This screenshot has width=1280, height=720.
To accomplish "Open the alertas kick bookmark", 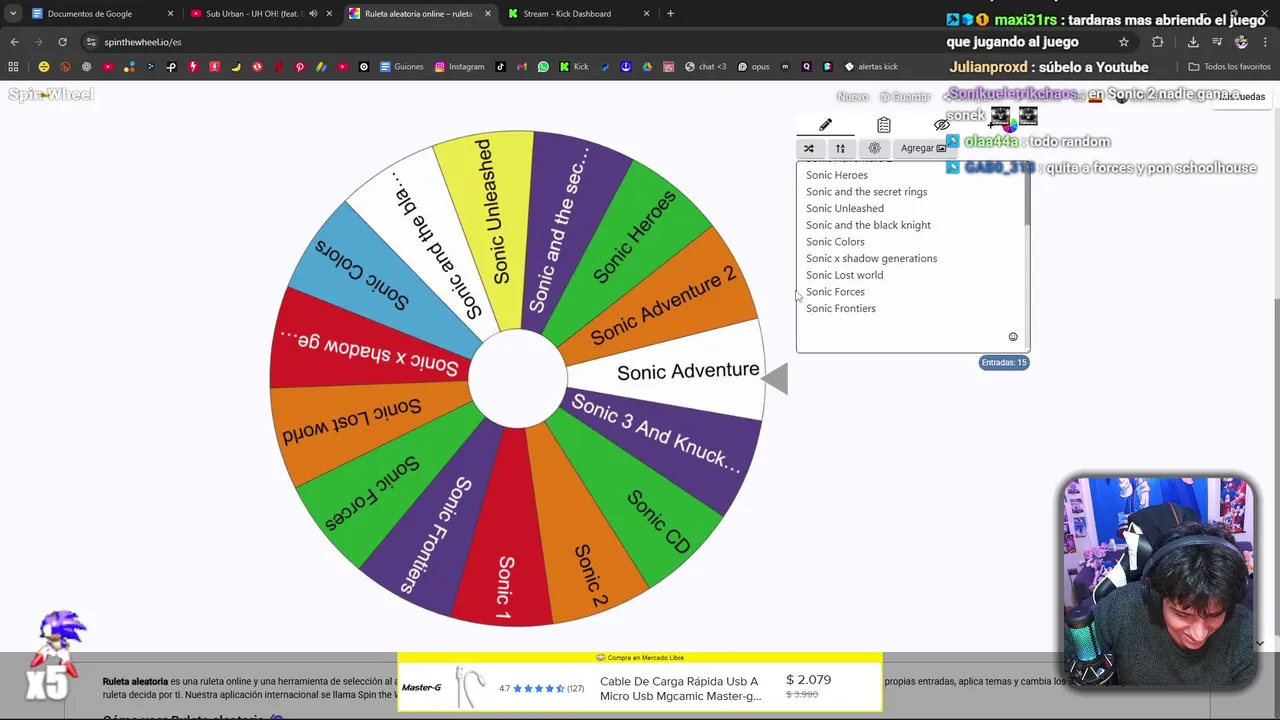I will (x=871, y=67).
